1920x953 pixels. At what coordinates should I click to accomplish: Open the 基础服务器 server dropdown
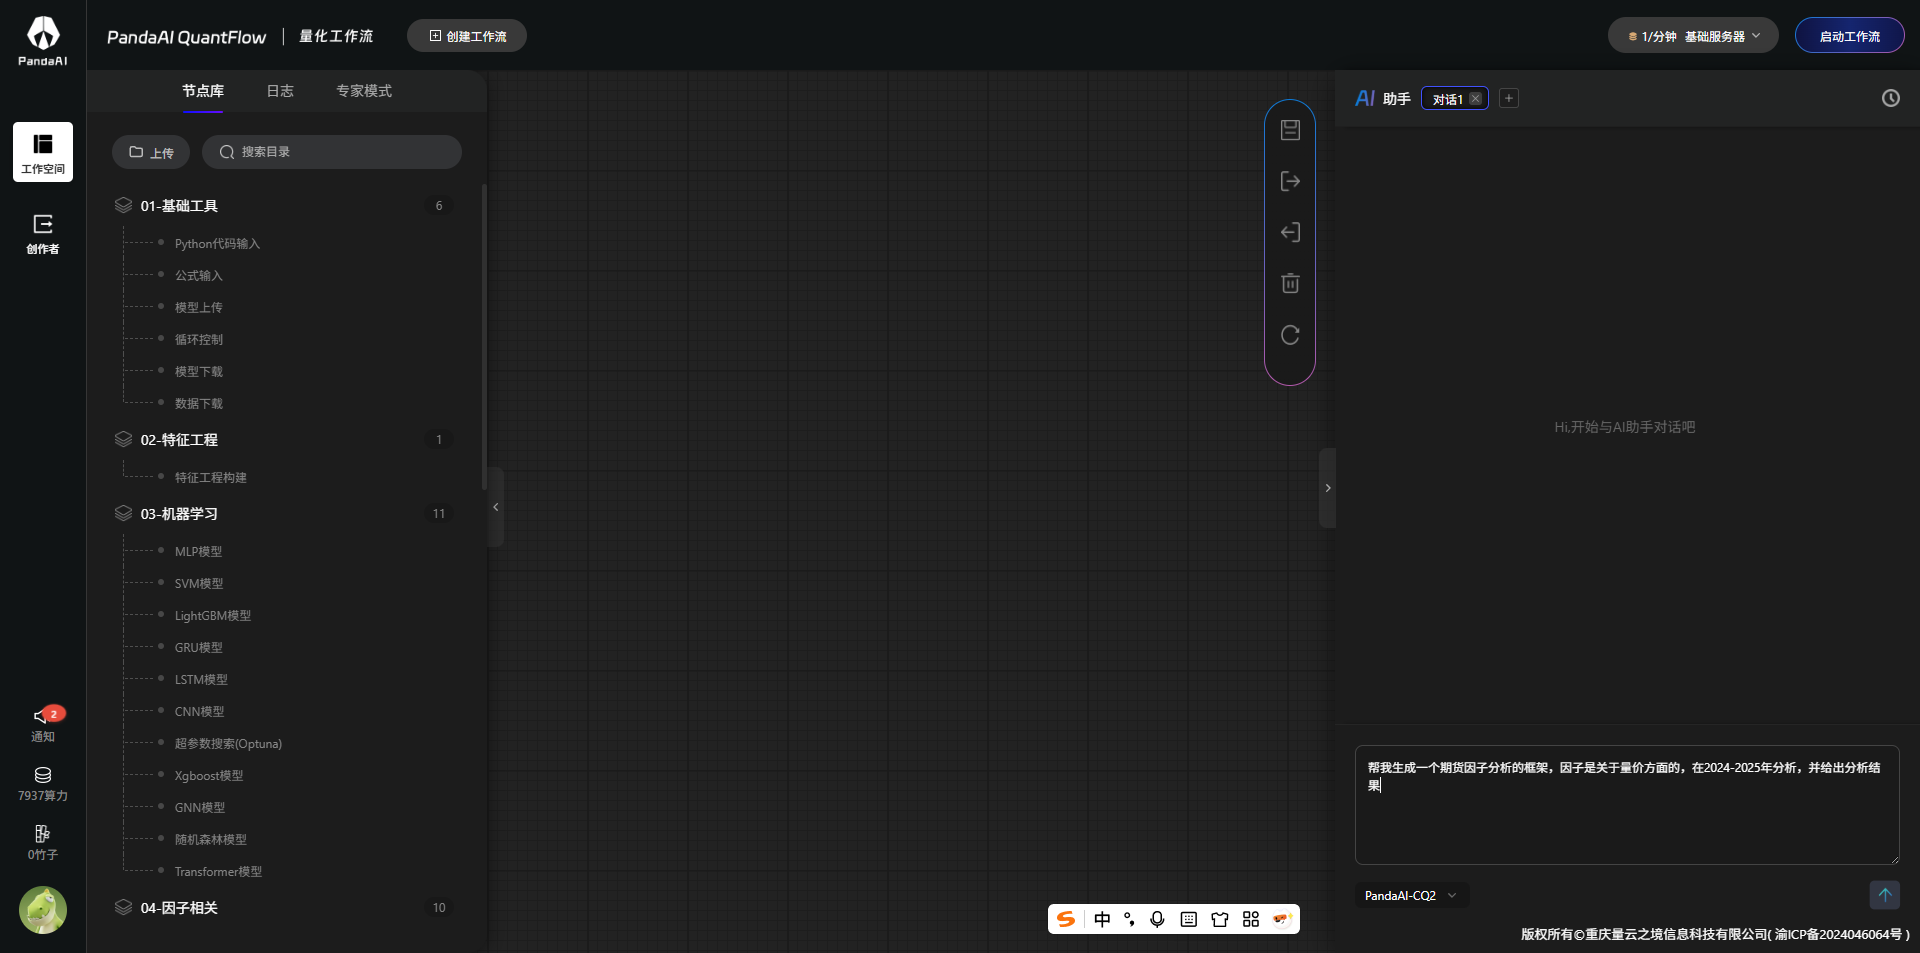[x=1693, y=36]
